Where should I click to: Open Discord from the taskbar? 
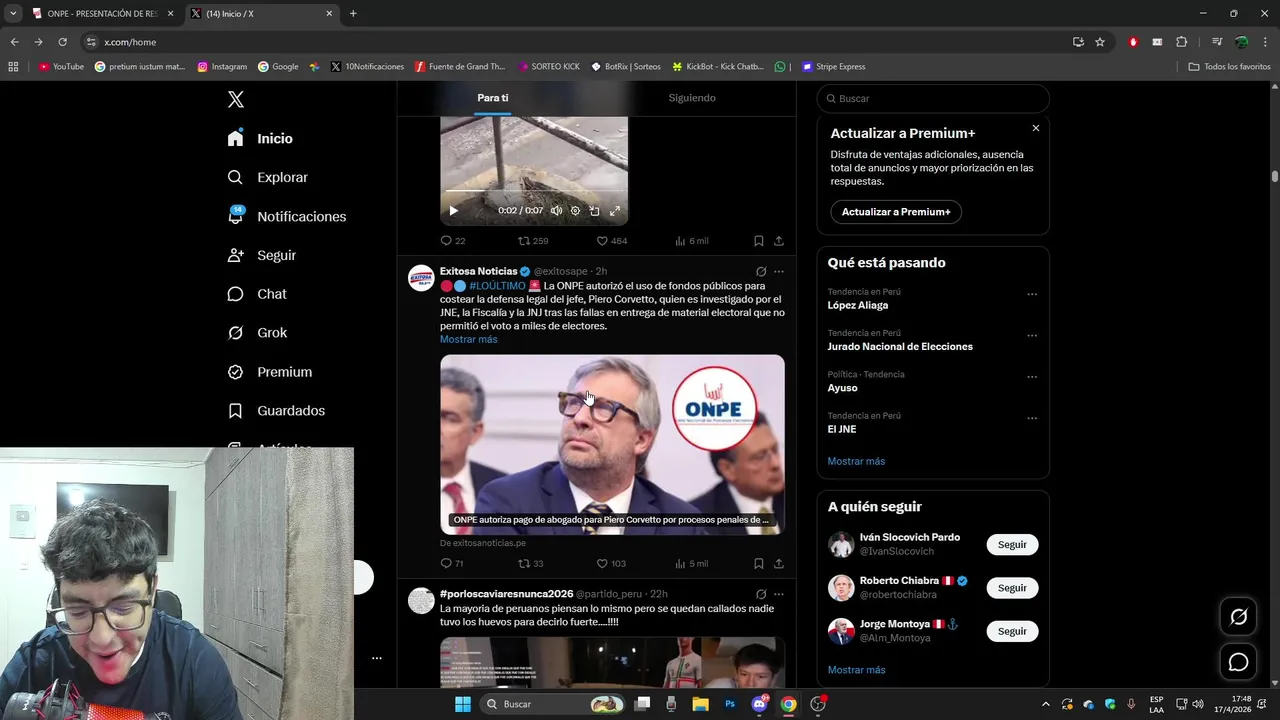(x=759, y=704)
